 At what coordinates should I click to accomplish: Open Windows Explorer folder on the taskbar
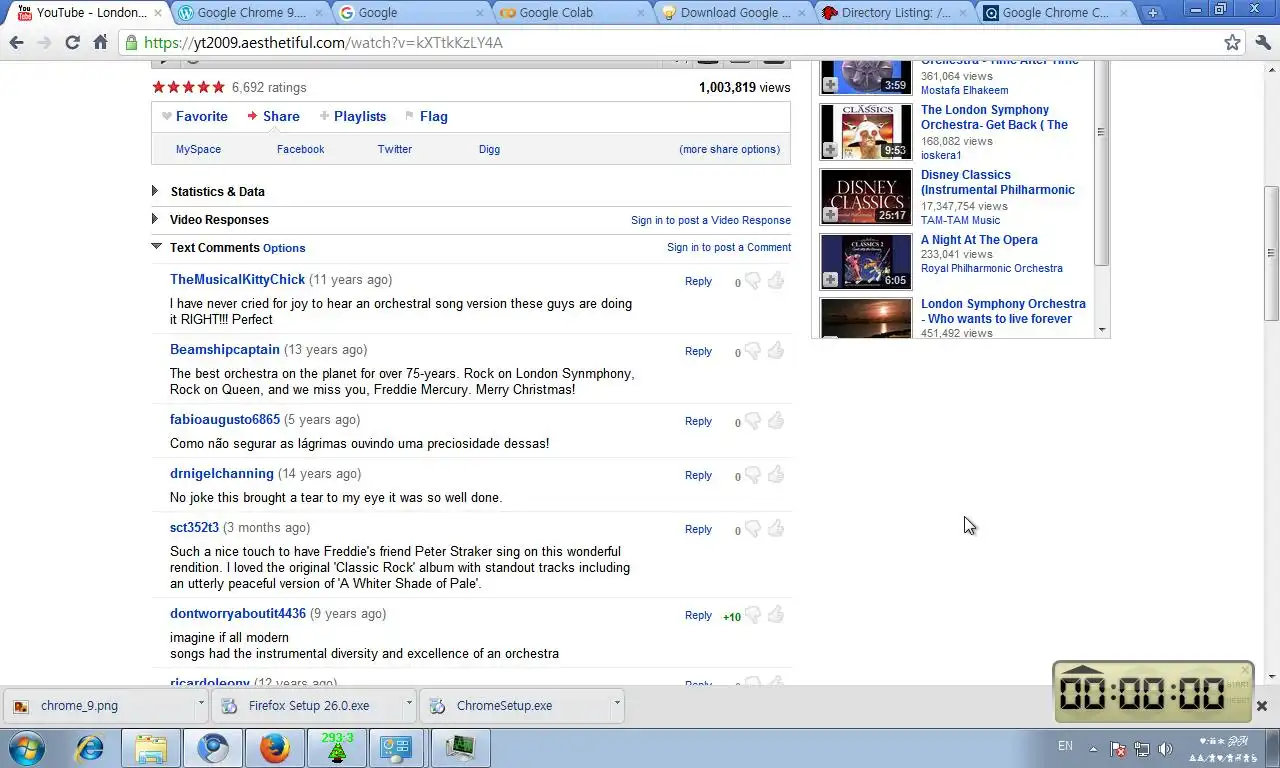151,748
